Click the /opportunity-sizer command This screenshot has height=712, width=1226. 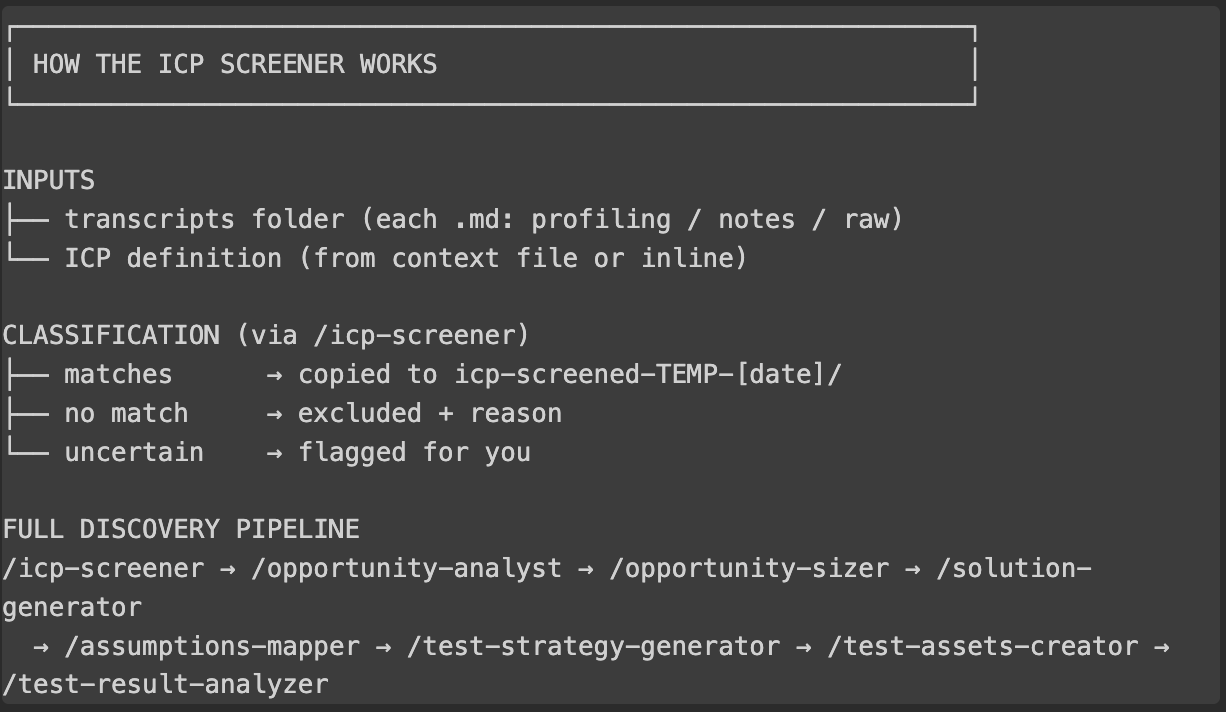748,568
